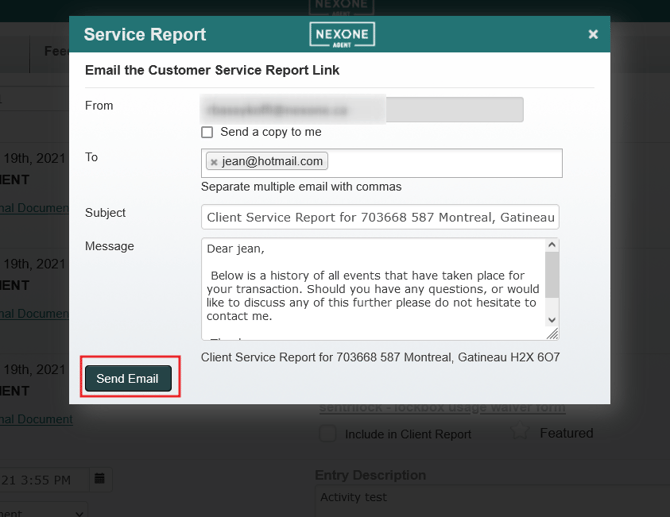Click the Featured star icon

click(x=518, y=433)
